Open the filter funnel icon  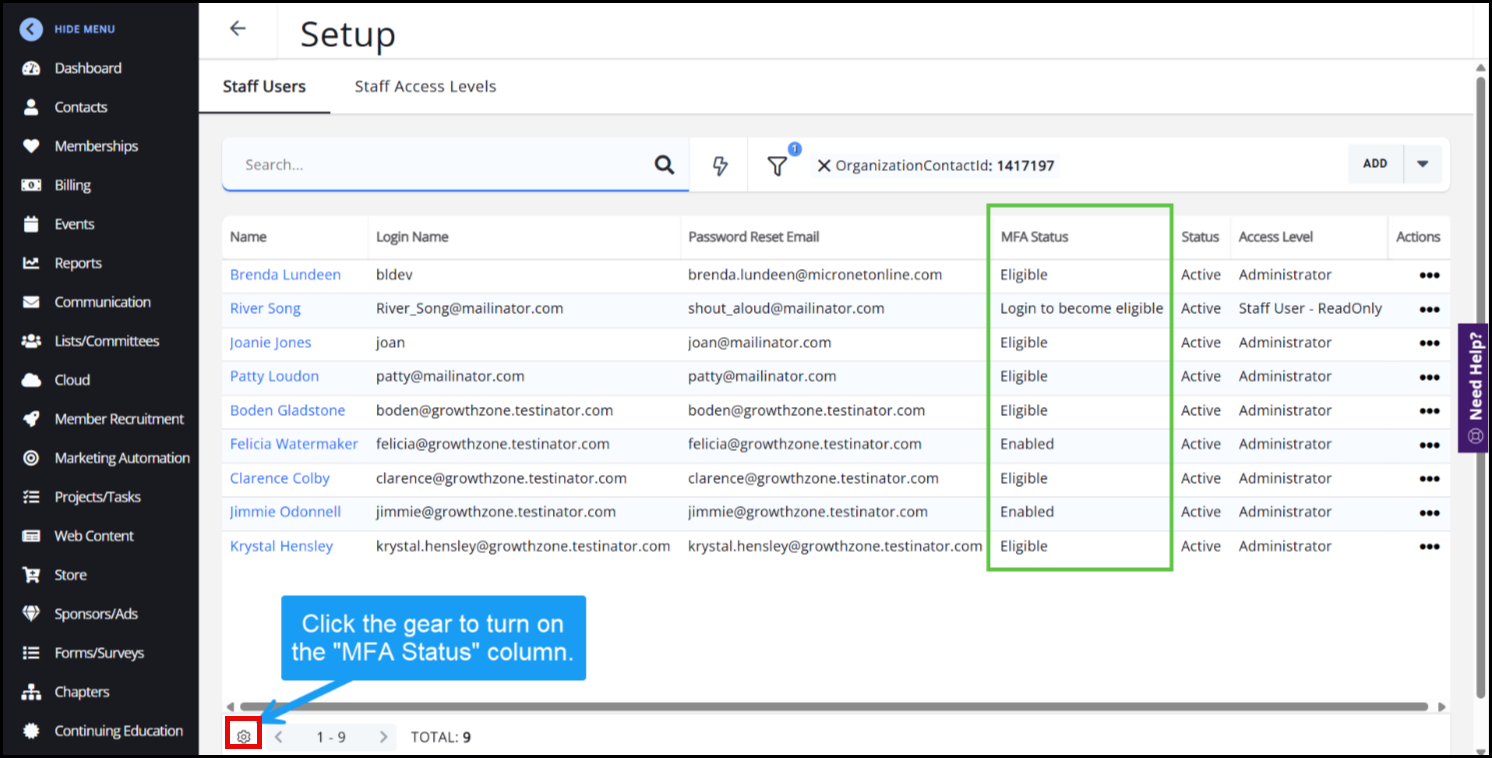click(777, 166)
